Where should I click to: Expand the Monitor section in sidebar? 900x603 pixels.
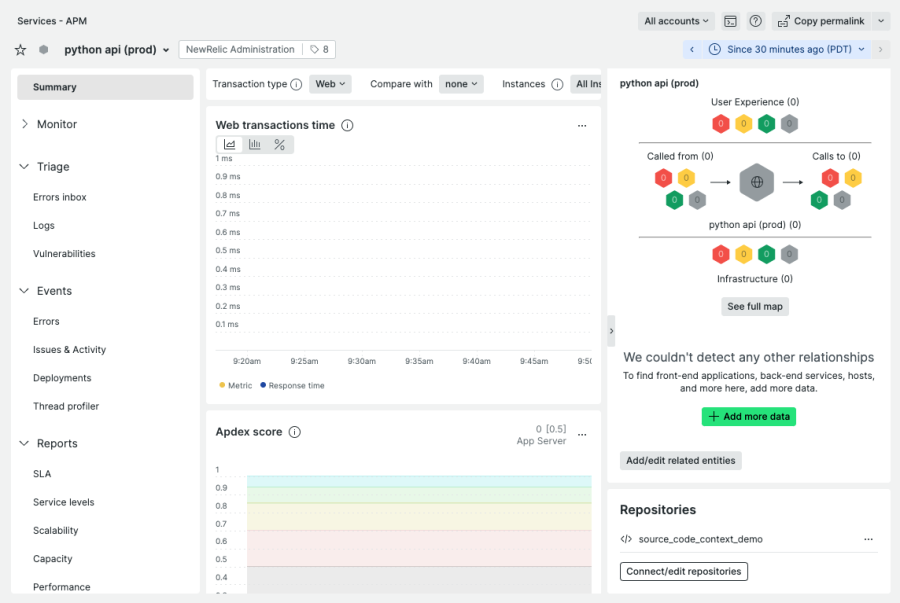pos(56,124)
